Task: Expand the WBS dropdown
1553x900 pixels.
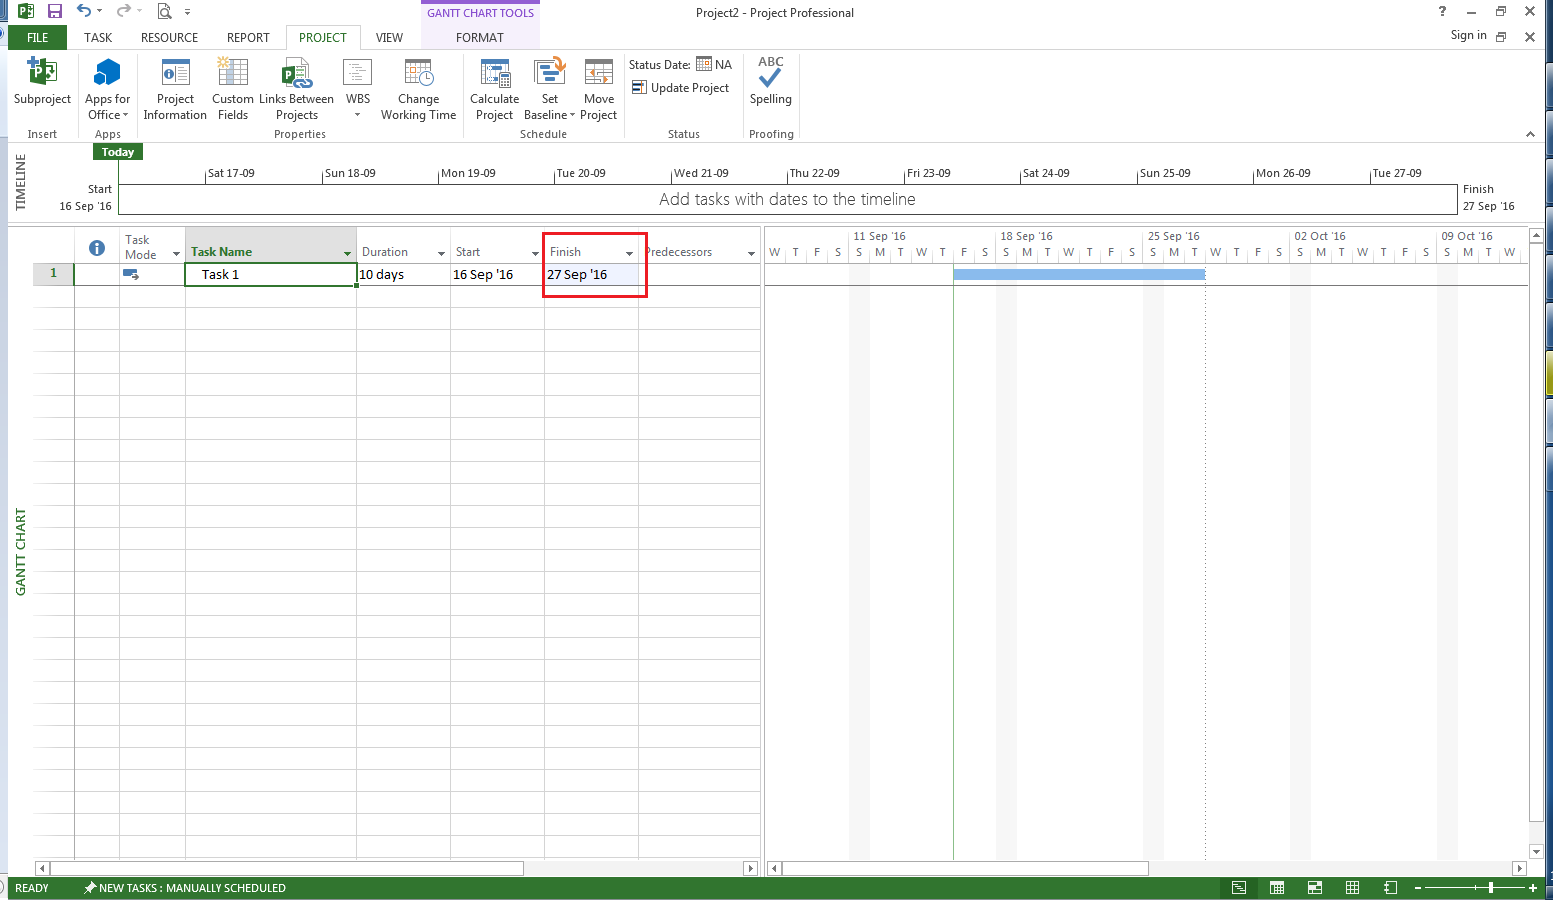Action: click(x=358, y=114)
